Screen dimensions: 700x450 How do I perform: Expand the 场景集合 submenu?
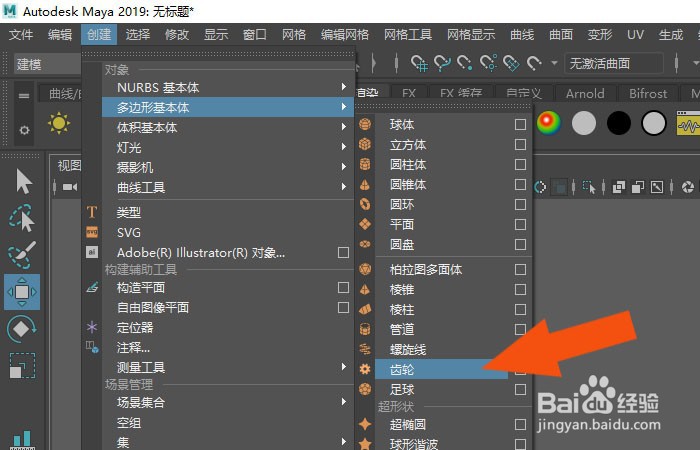click(x=228, y=402)
